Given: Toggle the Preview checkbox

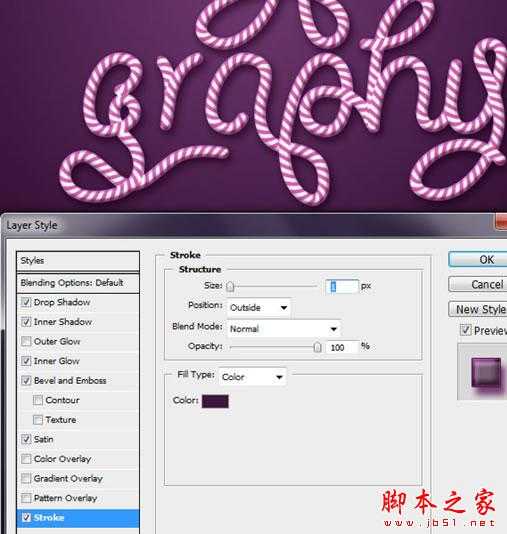Looking at the screenshot, I should (465, 330).
